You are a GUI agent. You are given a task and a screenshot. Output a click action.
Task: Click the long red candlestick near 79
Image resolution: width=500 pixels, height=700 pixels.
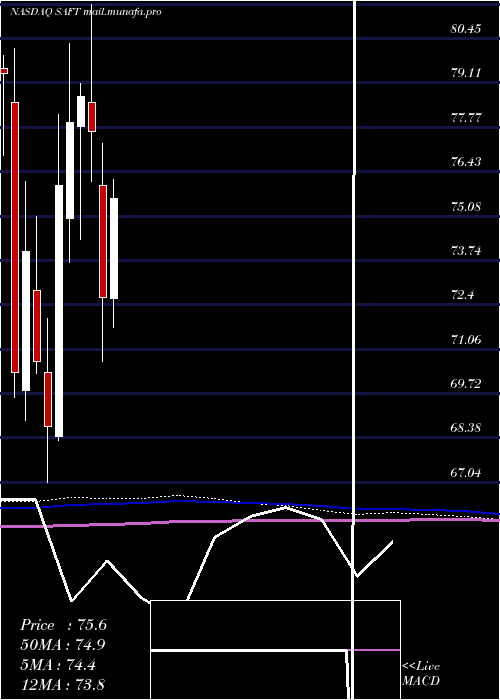click(x=15, y=237)
